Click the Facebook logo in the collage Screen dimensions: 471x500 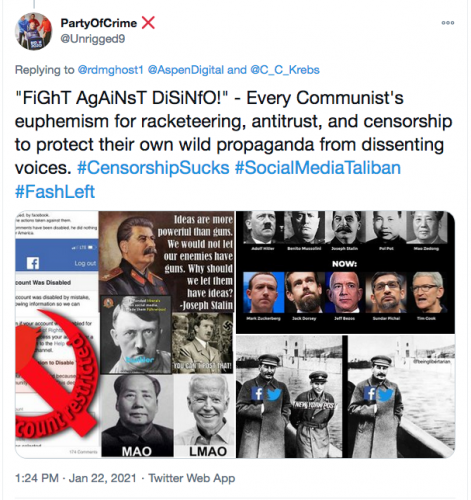[x=33, y=263]
